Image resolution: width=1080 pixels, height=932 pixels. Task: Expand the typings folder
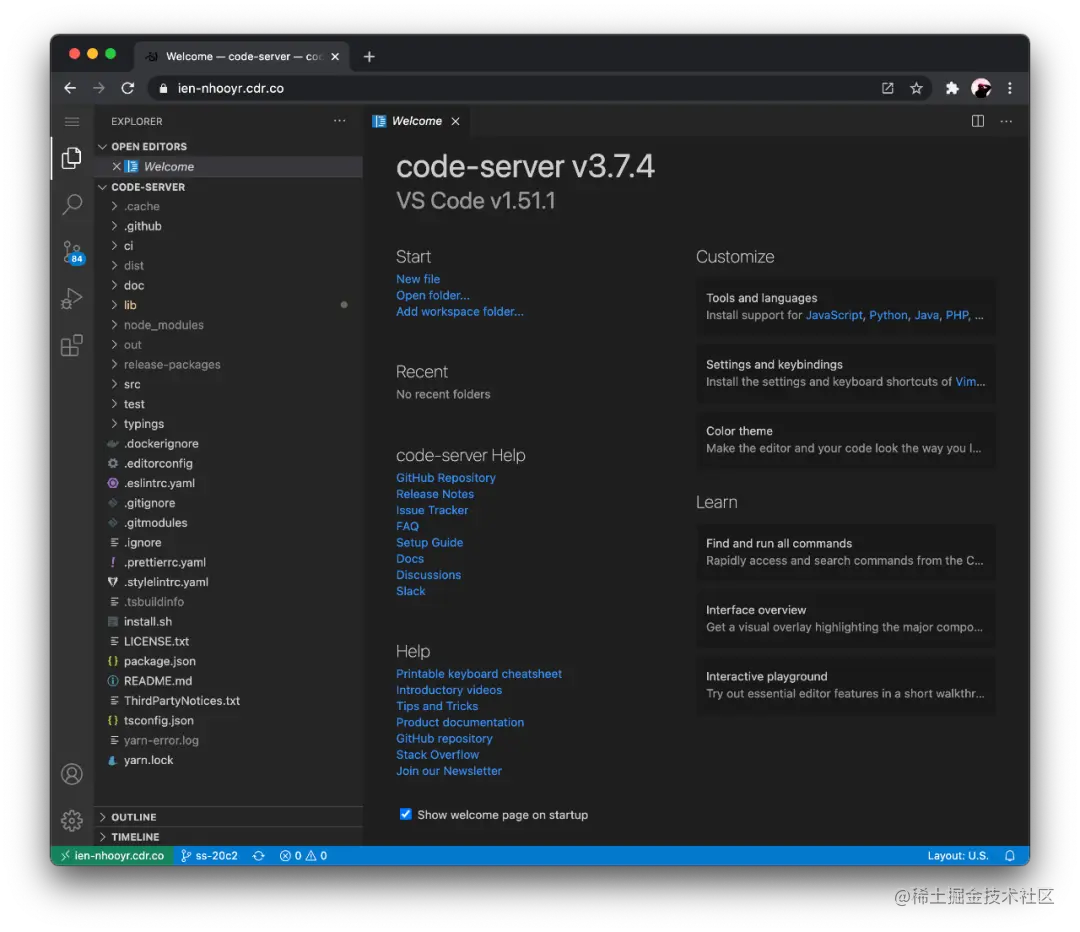(x=227, y=424)
